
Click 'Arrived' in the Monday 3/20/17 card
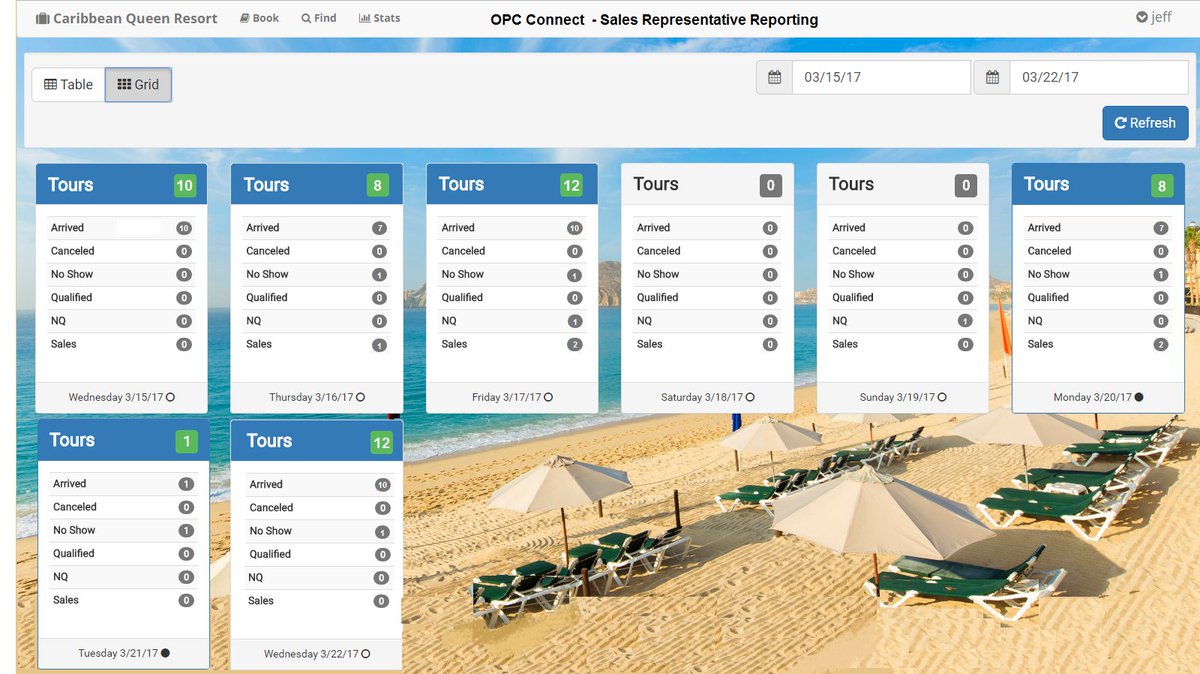[x=1044, y=228]
